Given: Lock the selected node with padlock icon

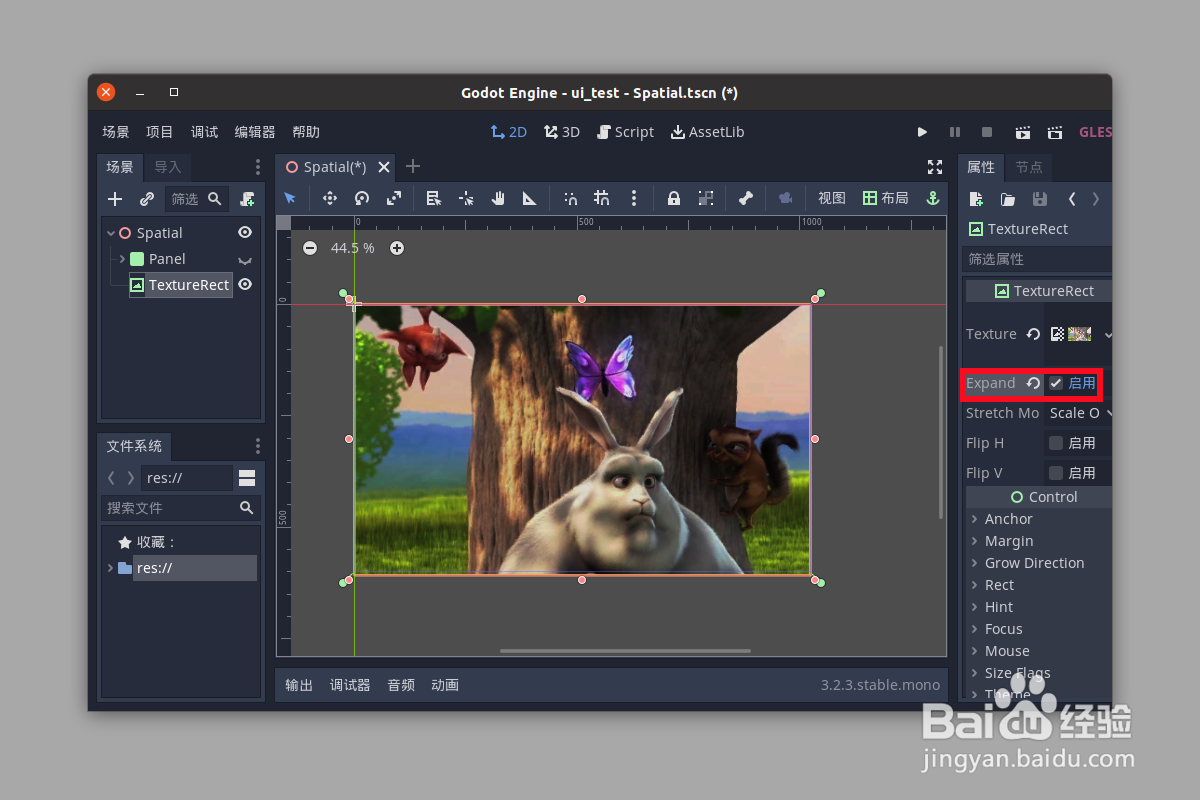Looking at the screenshot, I should (674, 198).
